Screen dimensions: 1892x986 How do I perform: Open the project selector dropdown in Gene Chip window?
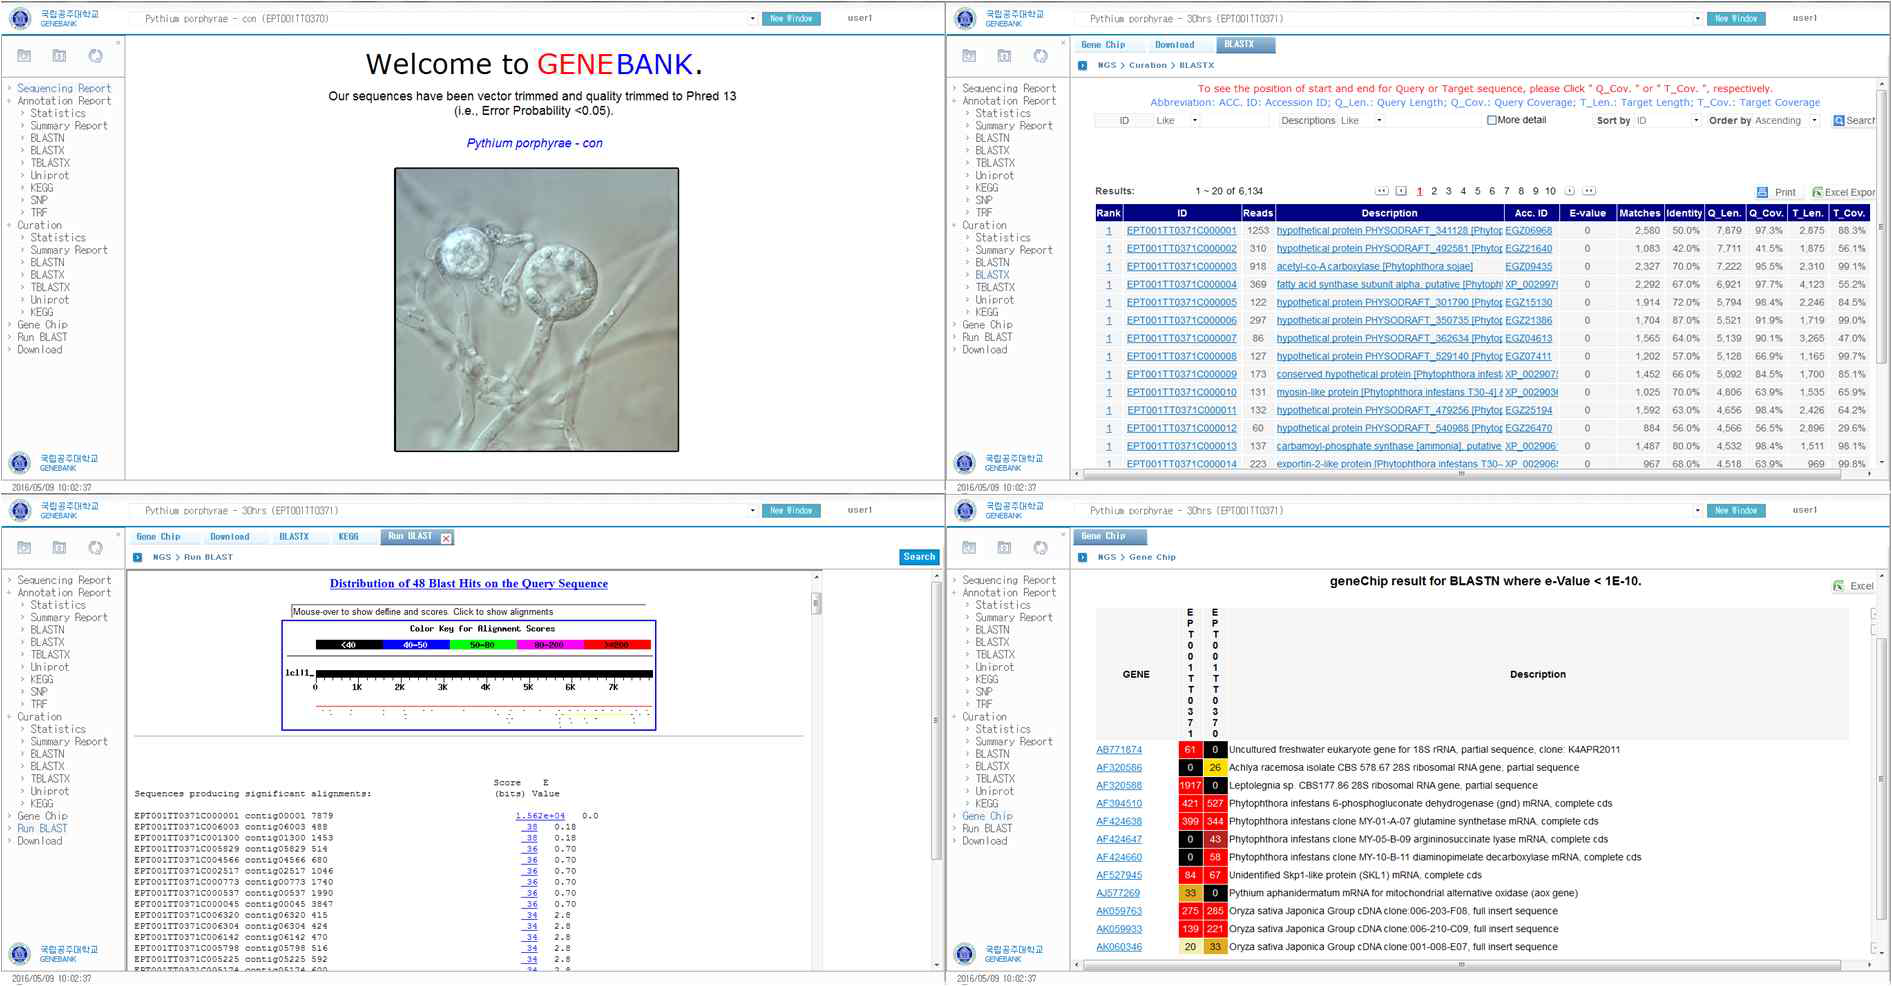pyautogui.click(x=1697, y=511)
